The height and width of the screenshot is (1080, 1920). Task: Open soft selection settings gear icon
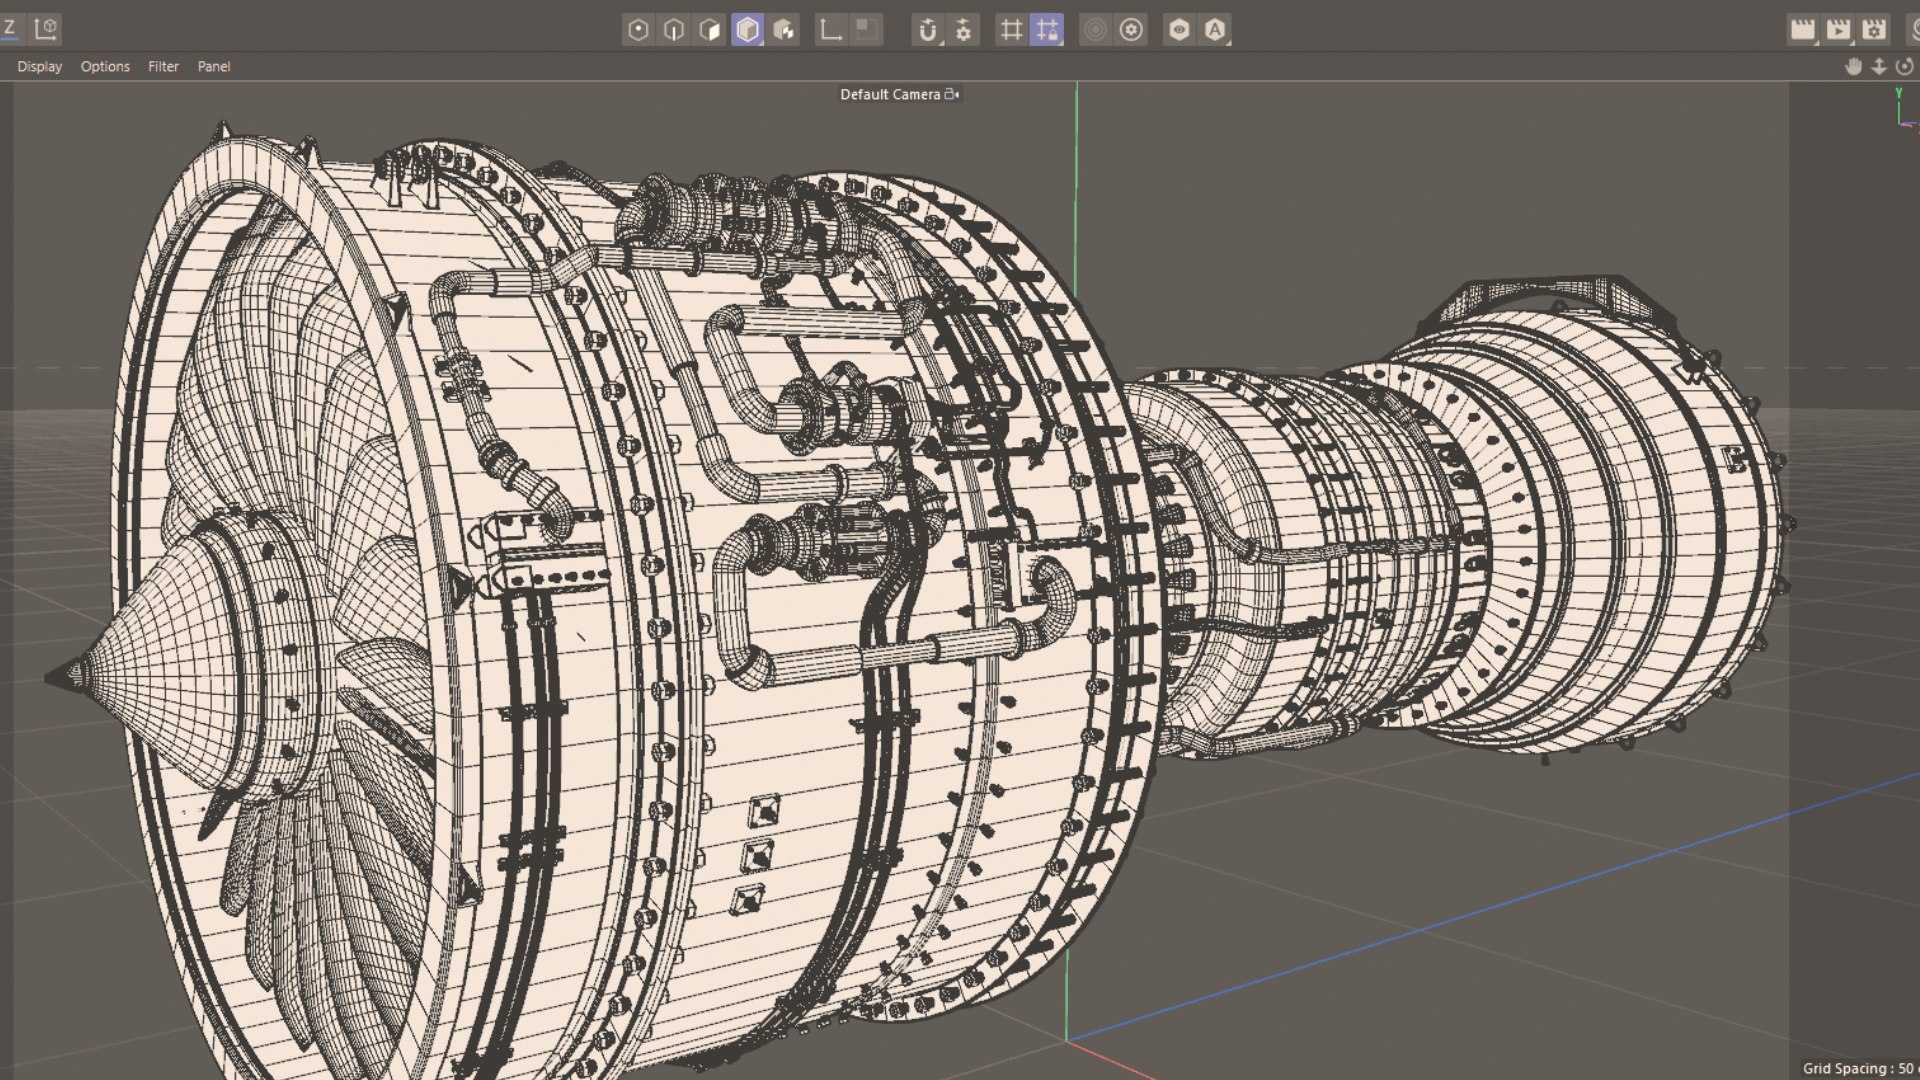pyautogui.click(x=1131, y=30)
